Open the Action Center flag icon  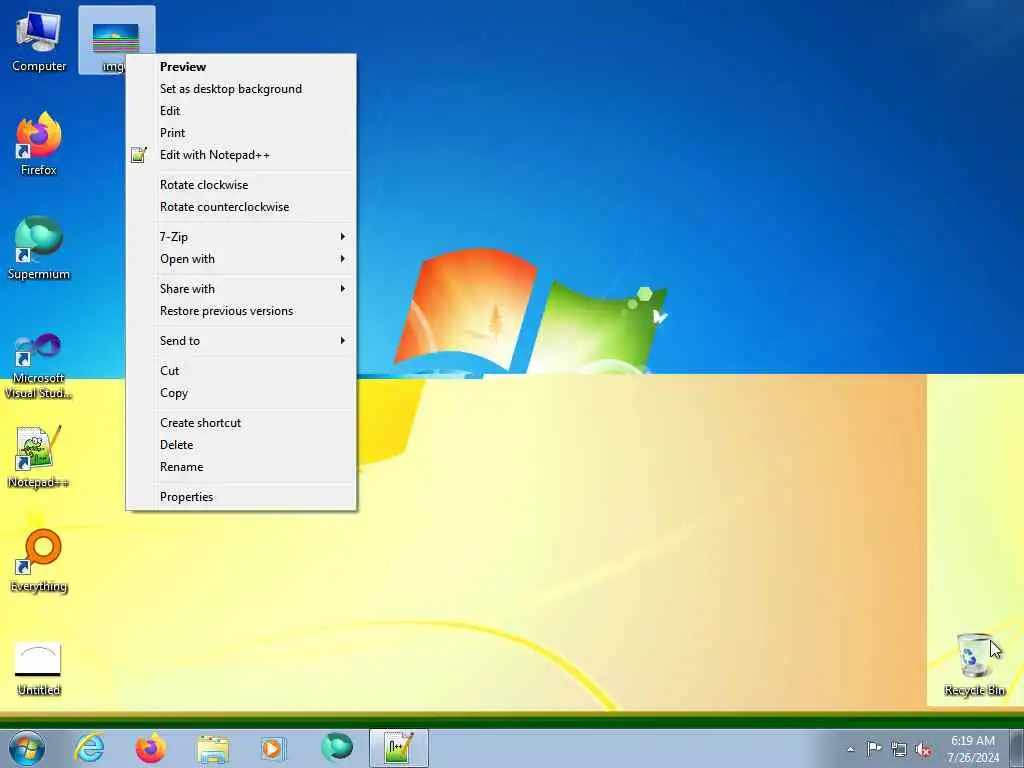click(x=874, y=749)
